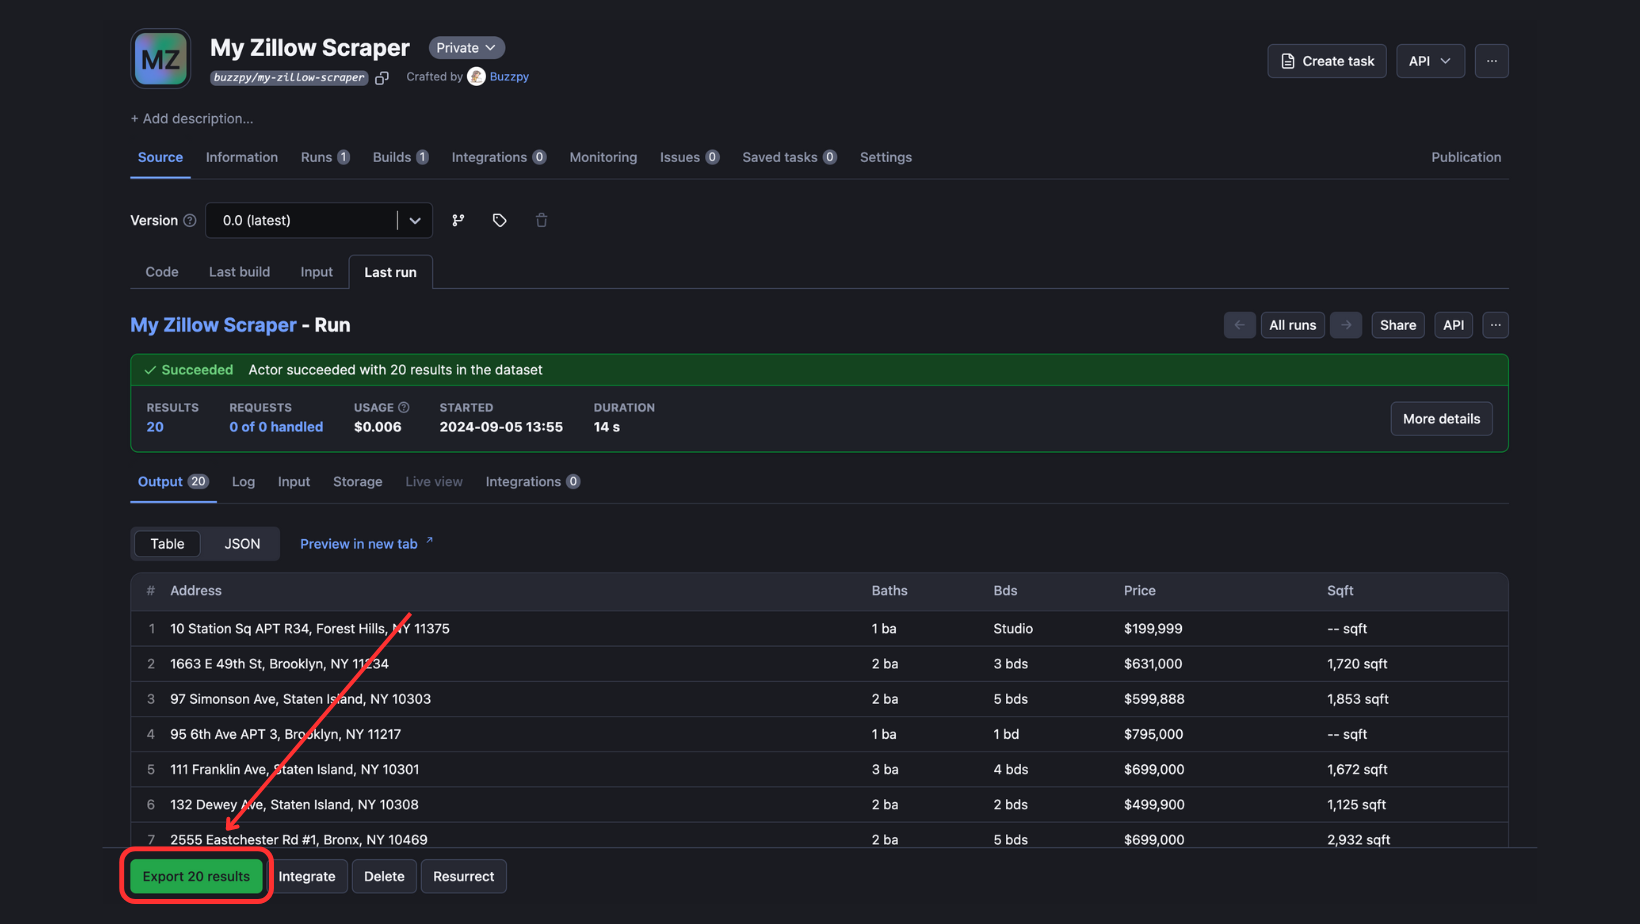Click the version branch icon
The width and height of the screenshot is (1640, 924).
(x=458, y=220)
